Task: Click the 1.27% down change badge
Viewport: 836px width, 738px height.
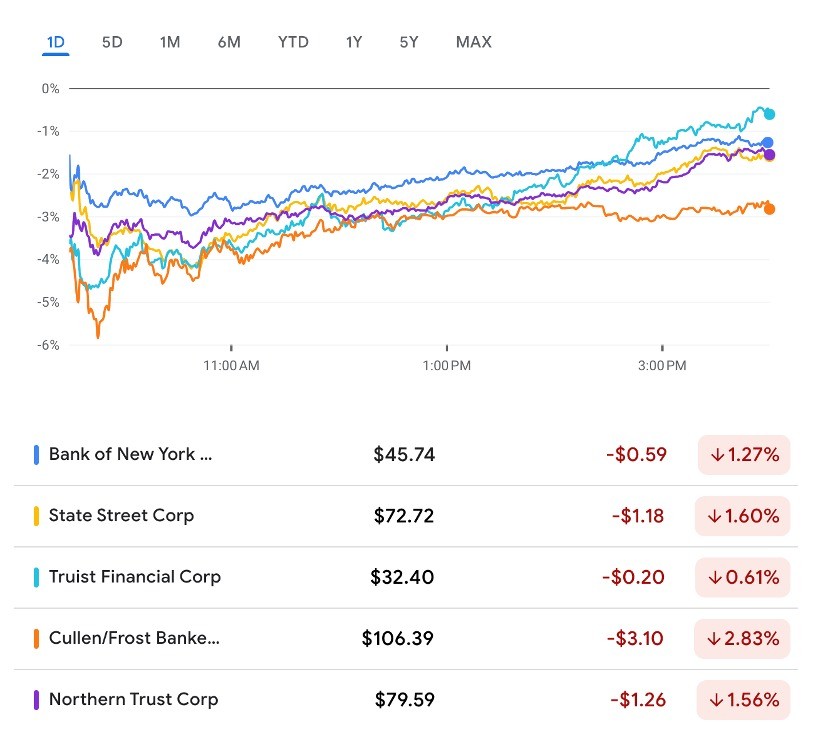Action: pyautogui.click(x=744, y=455)
